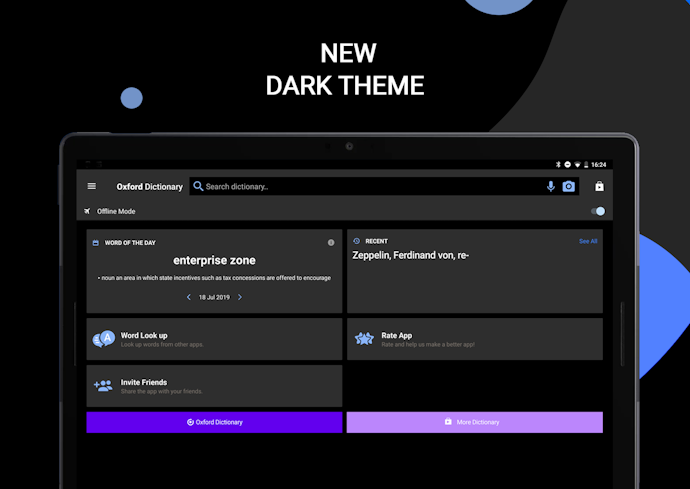Go to next Word of the Day

(240, 297)
